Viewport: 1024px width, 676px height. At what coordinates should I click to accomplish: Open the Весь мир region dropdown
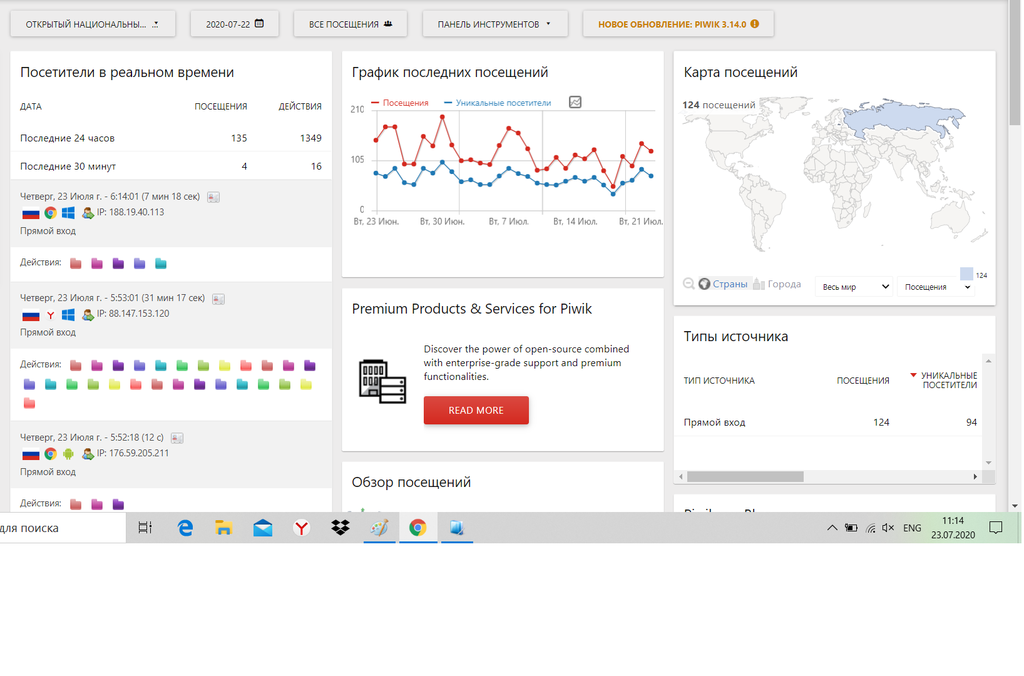click(x=855, y=287)
